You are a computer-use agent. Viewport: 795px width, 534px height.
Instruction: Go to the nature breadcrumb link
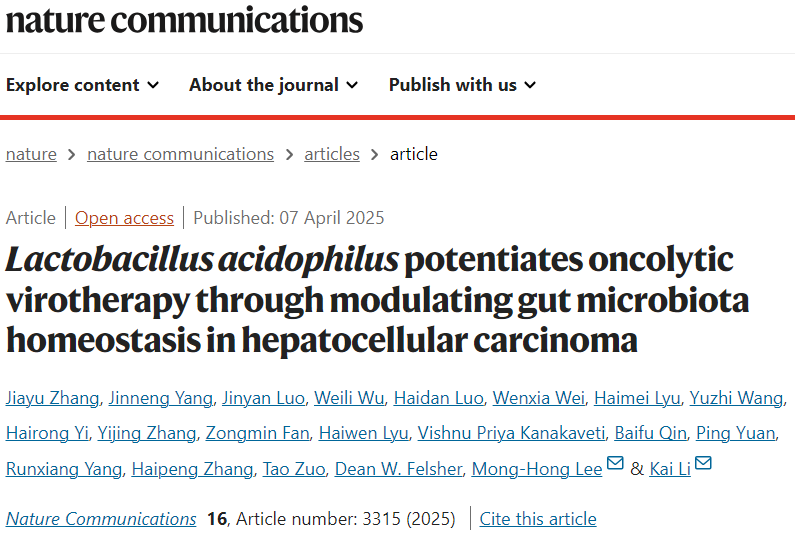click(31, 154)
